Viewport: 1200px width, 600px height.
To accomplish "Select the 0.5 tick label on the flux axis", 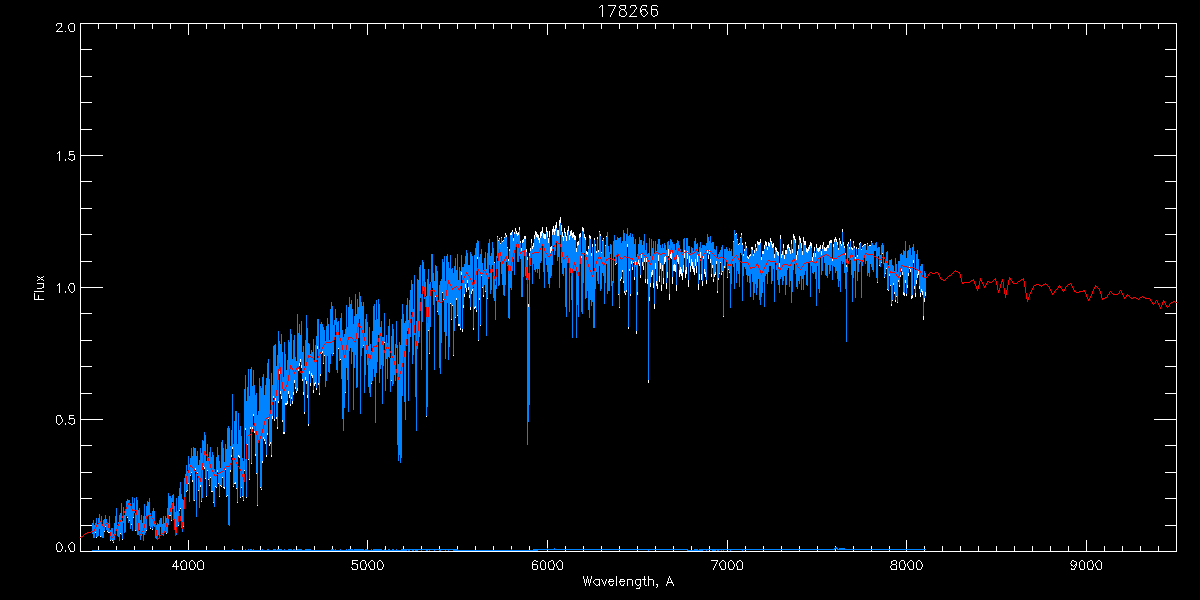I will (x=66, y=419).
